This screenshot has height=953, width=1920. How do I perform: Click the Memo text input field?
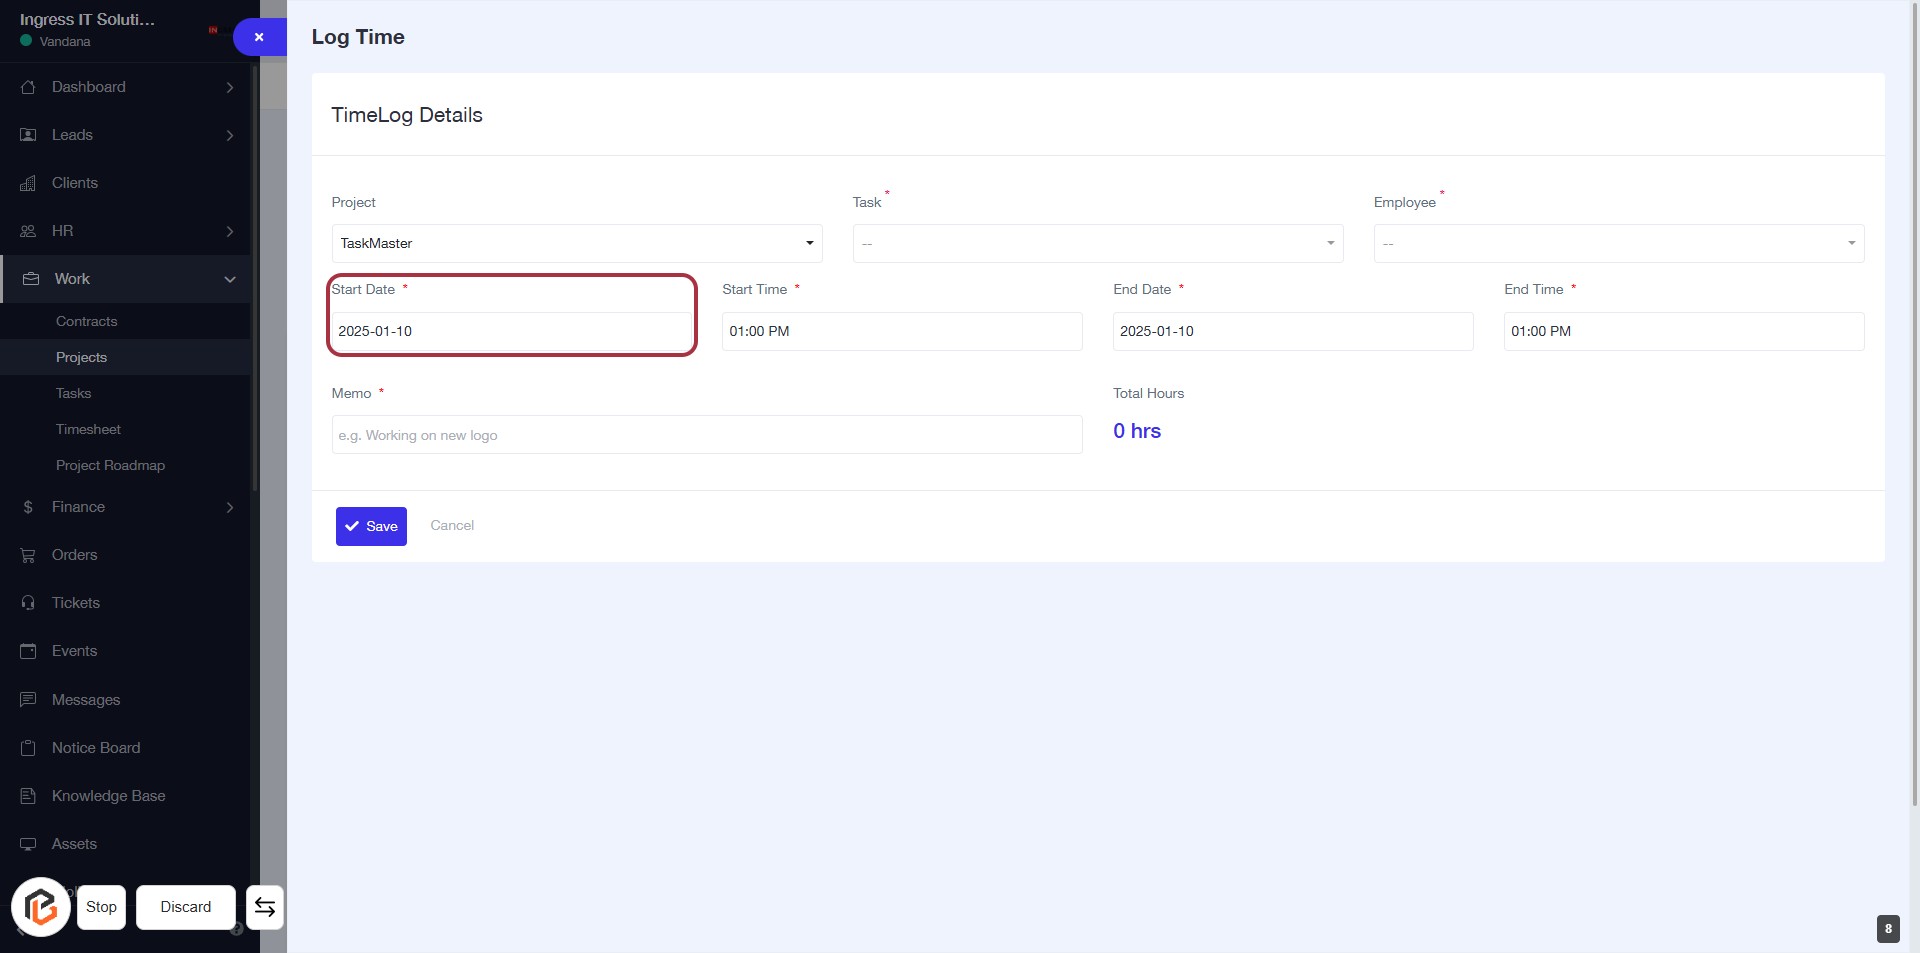pos(706,435)
